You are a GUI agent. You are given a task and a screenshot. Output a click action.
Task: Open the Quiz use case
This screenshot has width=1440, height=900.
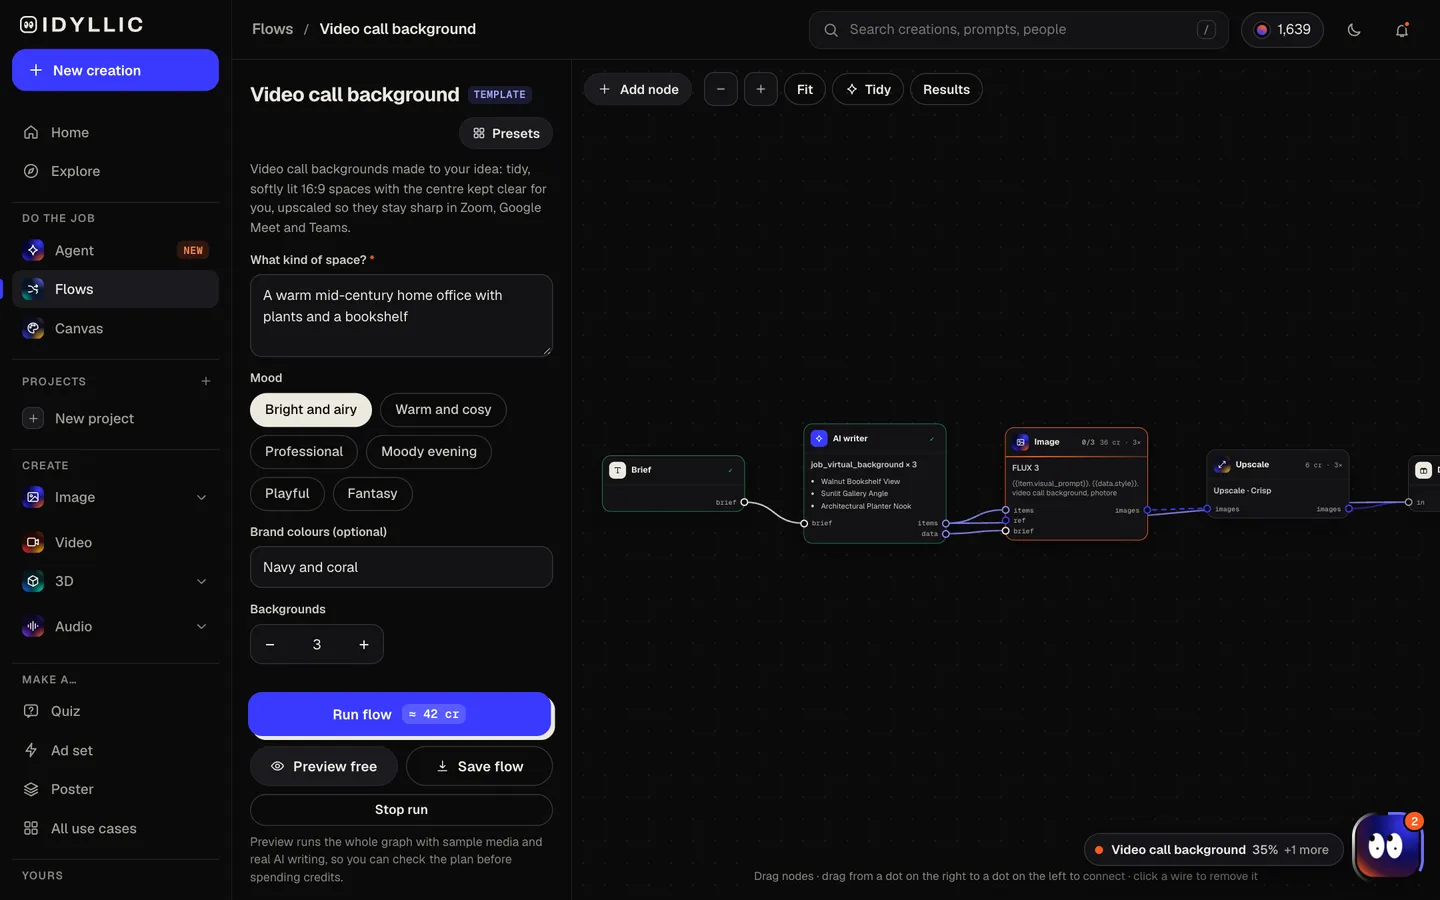pyautogui.click(x=115, y=711)
